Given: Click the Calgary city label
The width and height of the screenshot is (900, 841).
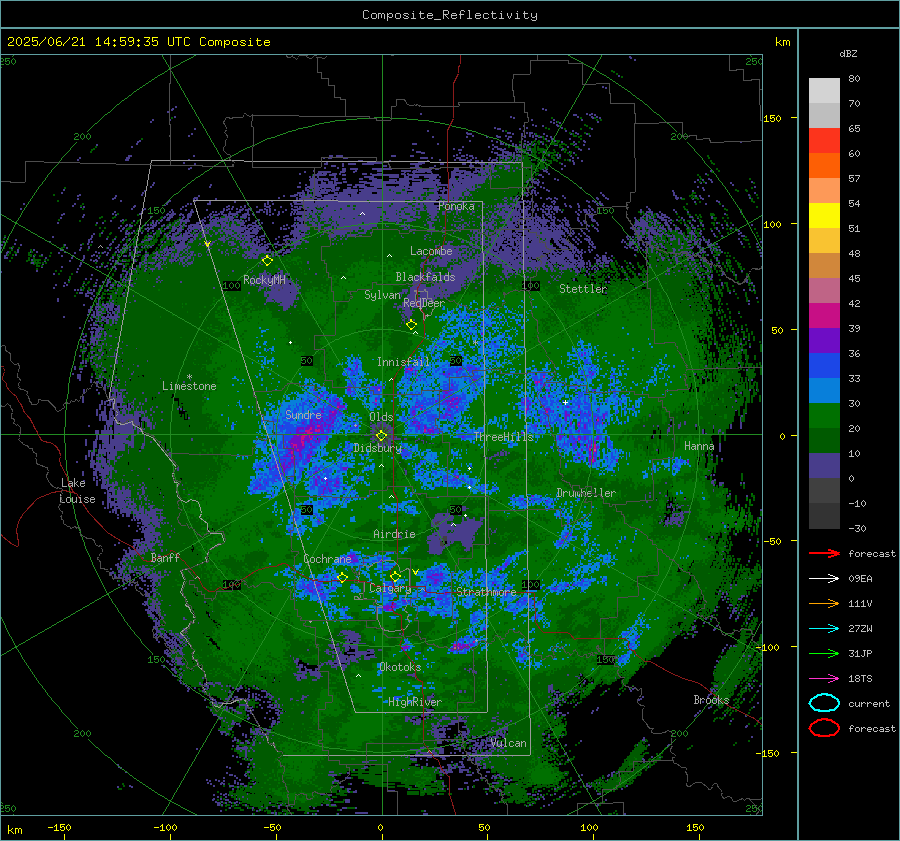Looking at the screenshot, I should click(x=390, y=588).
